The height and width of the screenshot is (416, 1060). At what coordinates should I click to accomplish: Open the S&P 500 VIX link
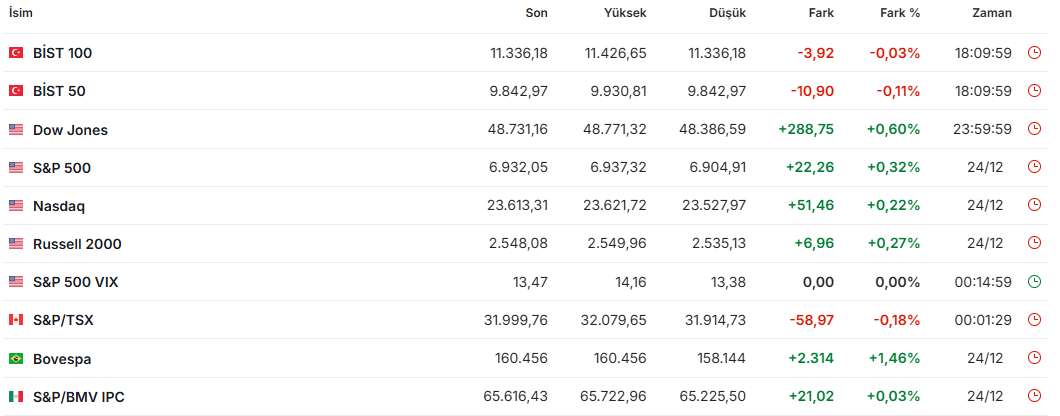[75, 282]
